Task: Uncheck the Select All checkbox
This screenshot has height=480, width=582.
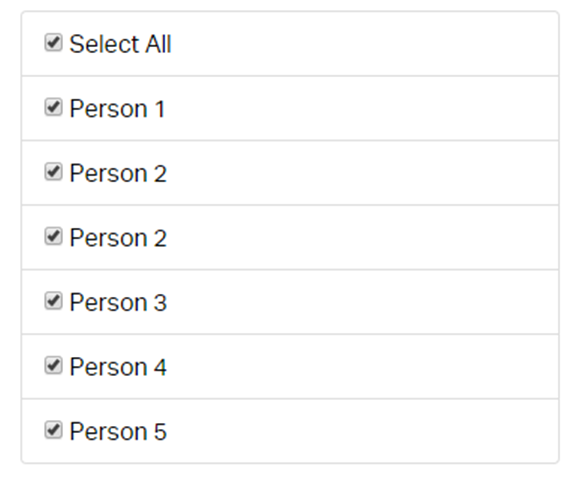Action: pos(53,42)
